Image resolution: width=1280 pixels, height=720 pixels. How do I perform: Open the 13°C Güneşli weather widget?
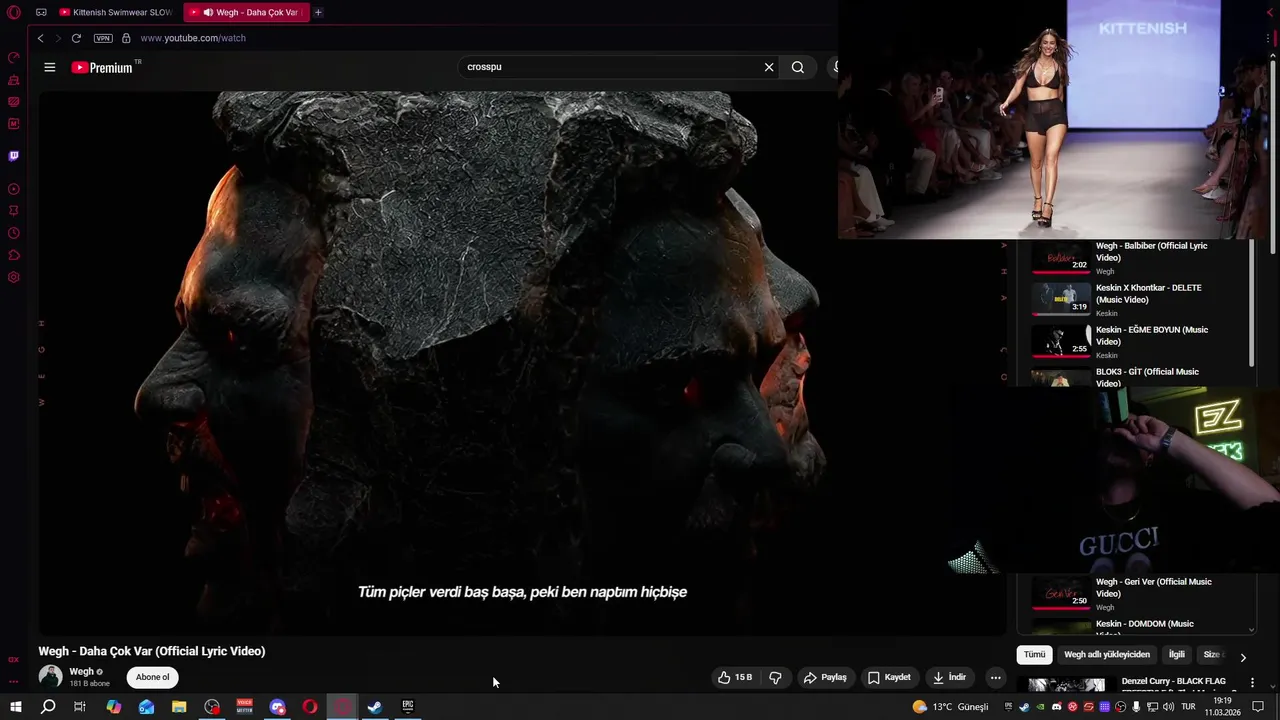coord(950,707)
